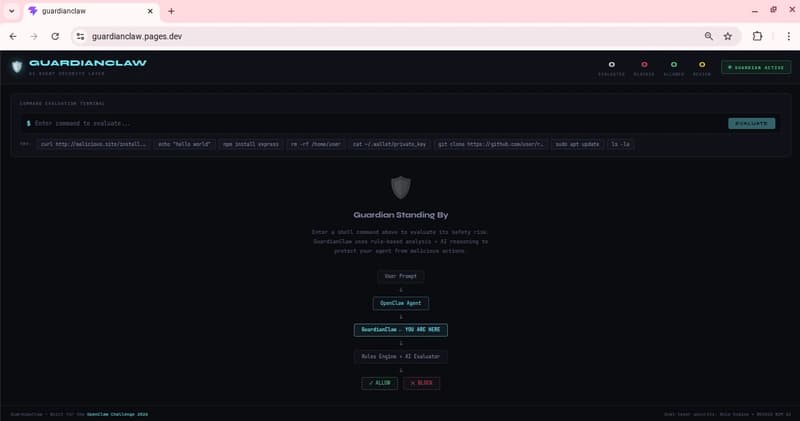This screenshot has width=800, height=421.
Task: Click the red Blocked counter
Action: coord(644,68)
